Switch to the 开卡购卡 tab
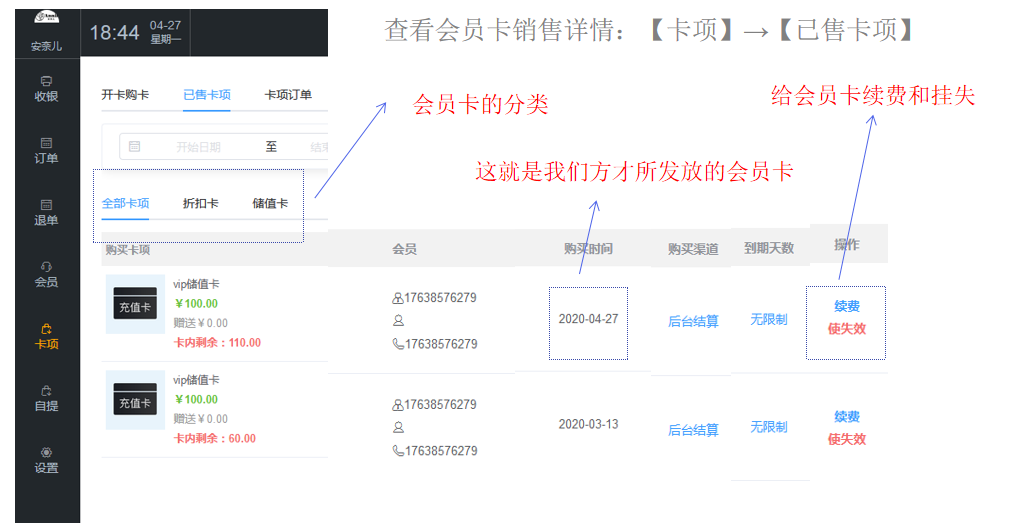 pos(125,95)
